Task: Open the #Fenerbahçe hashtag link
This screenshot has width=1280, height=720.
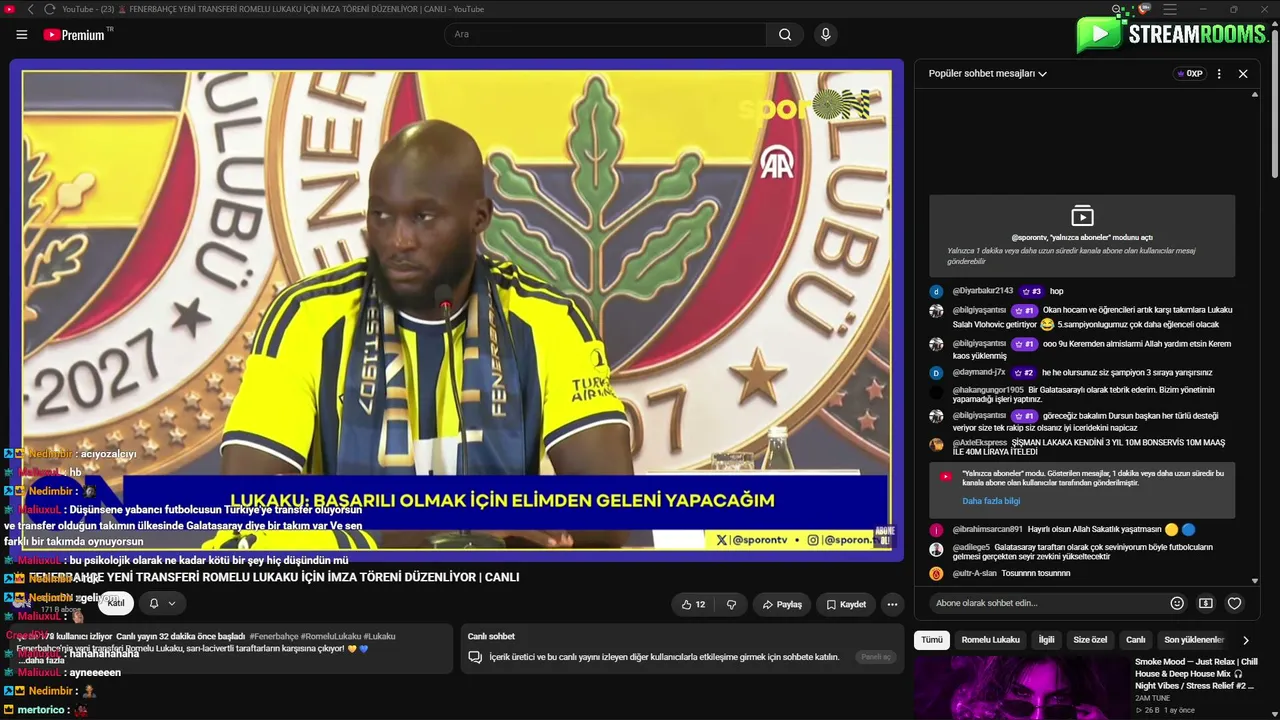Action: [275, 636]
